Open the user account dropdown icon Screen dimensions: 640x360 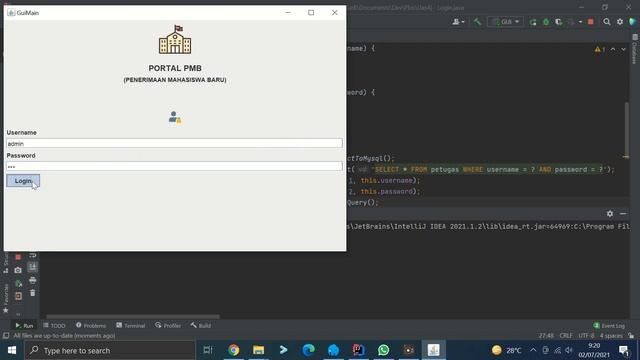pos(458,22)
